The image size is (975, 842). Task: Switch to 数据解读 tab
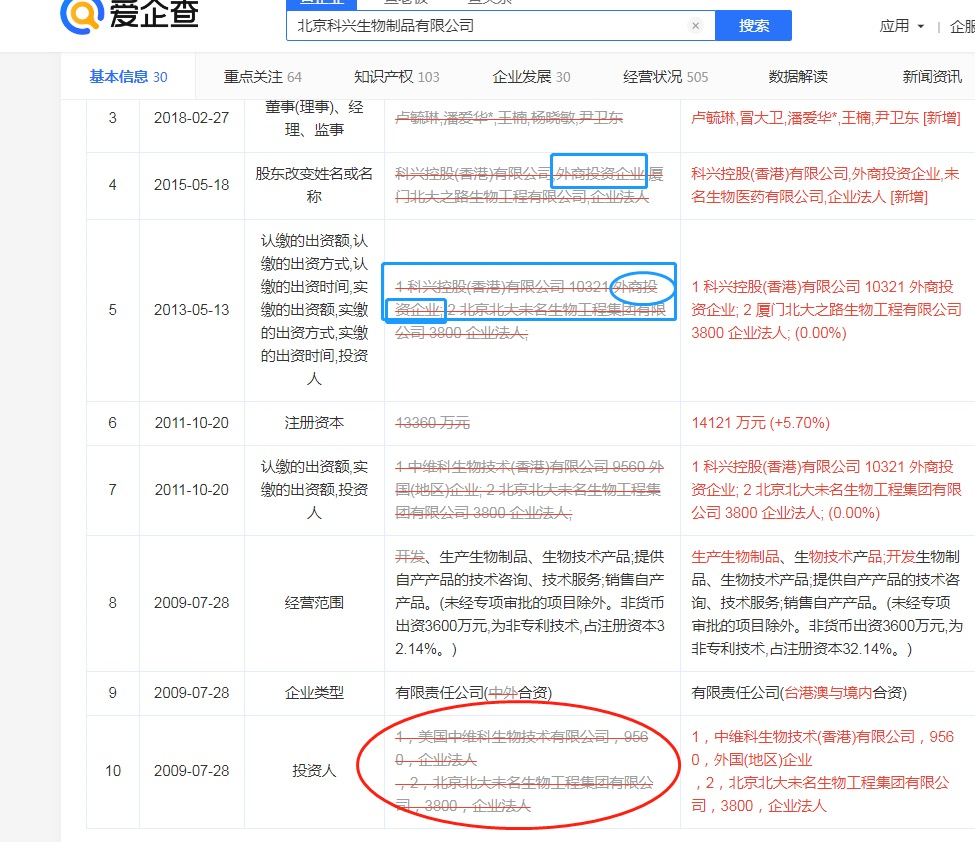798,76
